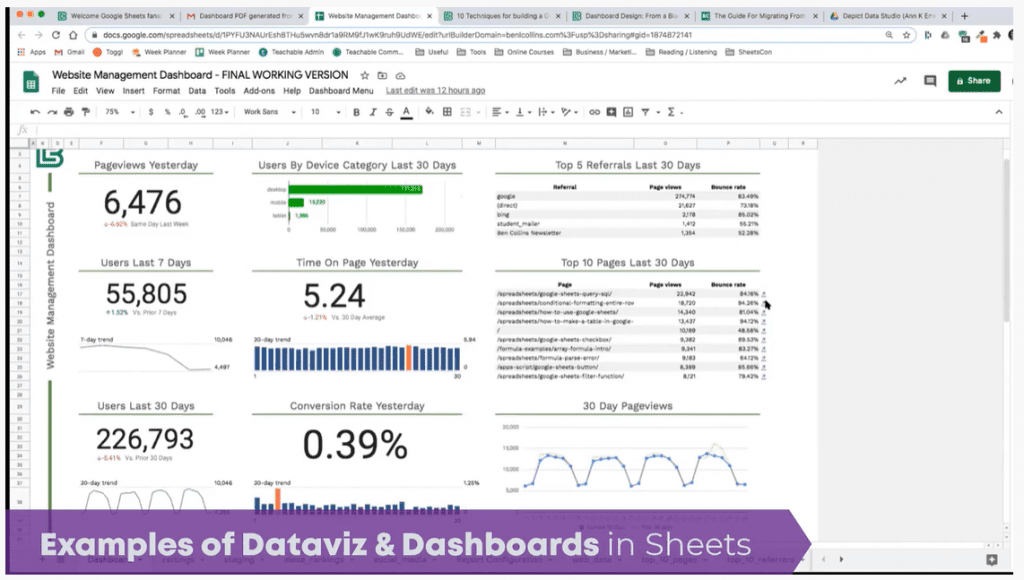Click the Insert chart icon
Viewport: 1024px width, 580px height.
[628, 112]
